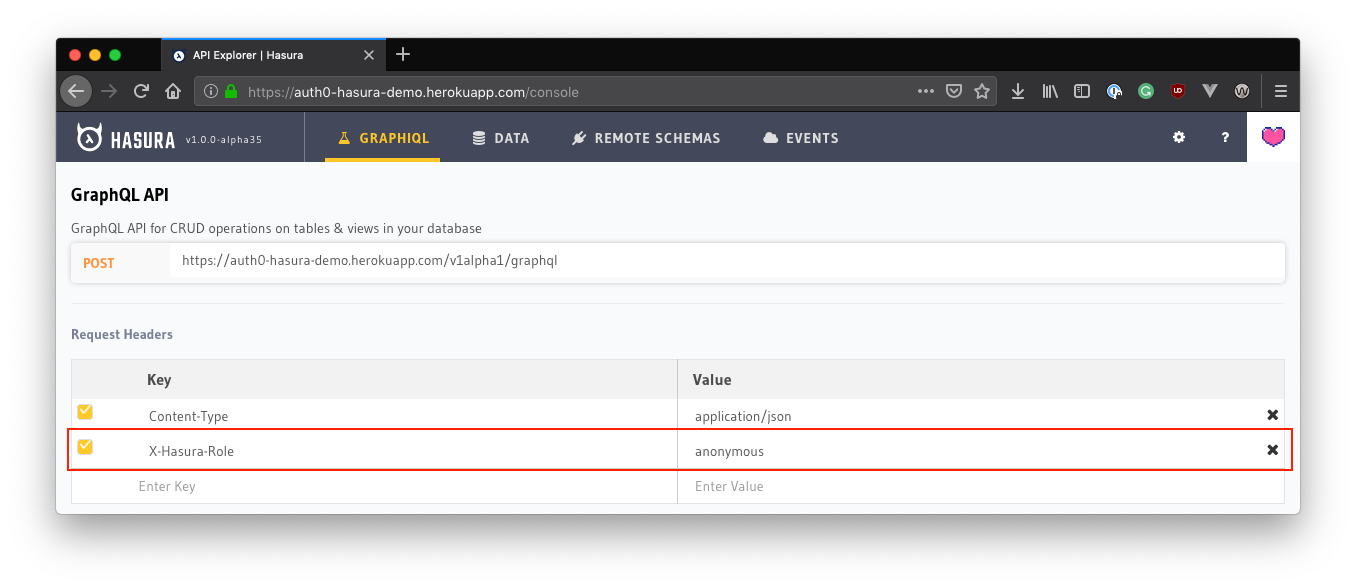This screenshot has width=1356, height=588.
Task: Delete the X-Hasura-Role header row
Action: click(1272, 450)
